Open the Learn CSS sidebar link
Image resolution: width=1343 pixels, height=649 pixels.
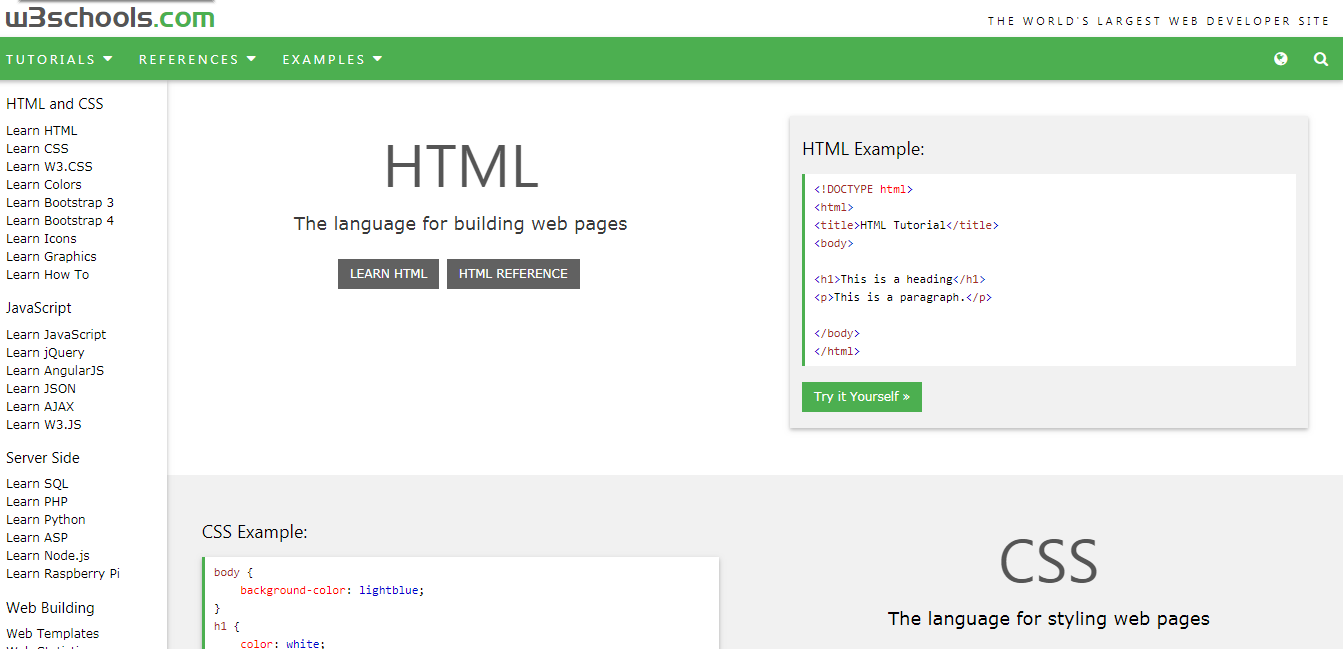[x=37, y=149]
